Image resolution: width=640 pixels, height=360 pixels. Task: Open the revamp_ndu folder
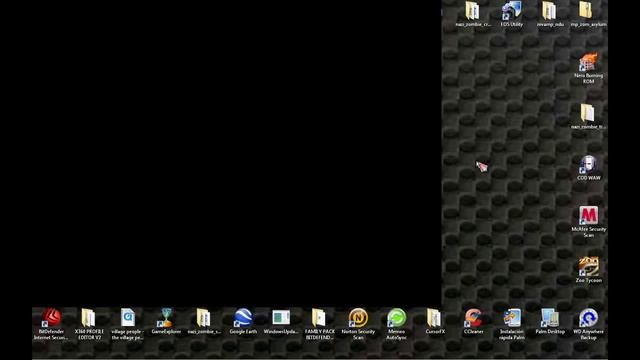click(550, 14)
